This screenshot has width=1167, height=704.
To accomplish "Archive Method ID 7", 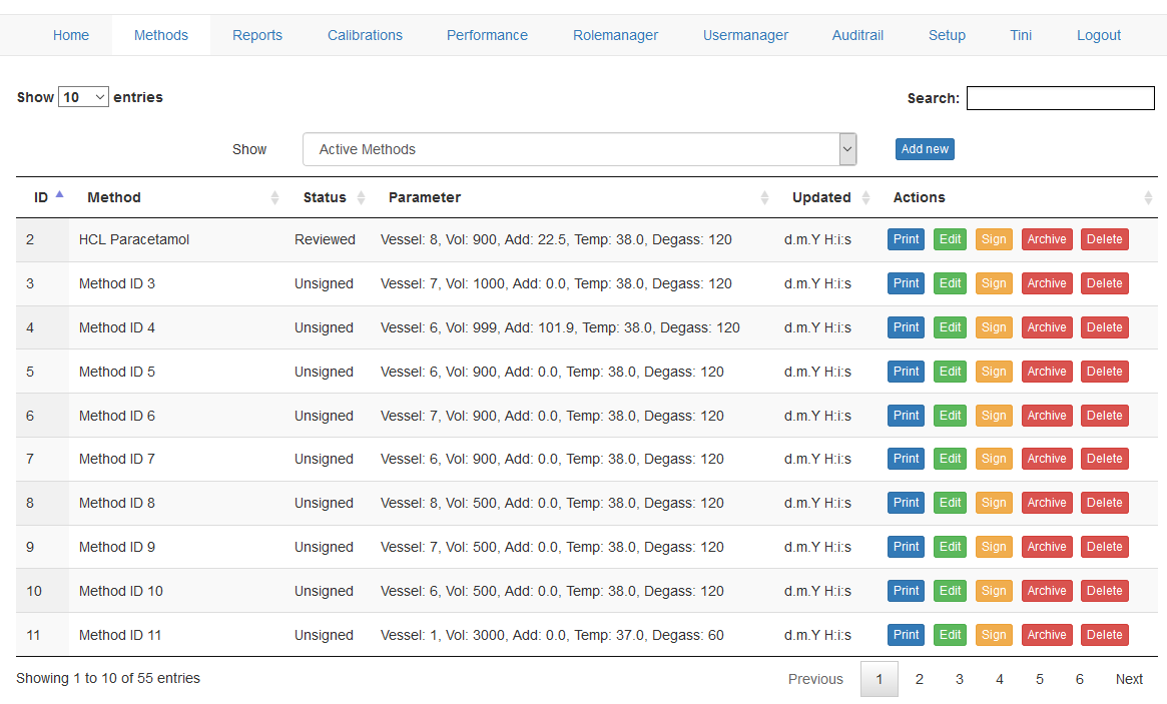I will pyautogui.click(x=1046, y=459).
